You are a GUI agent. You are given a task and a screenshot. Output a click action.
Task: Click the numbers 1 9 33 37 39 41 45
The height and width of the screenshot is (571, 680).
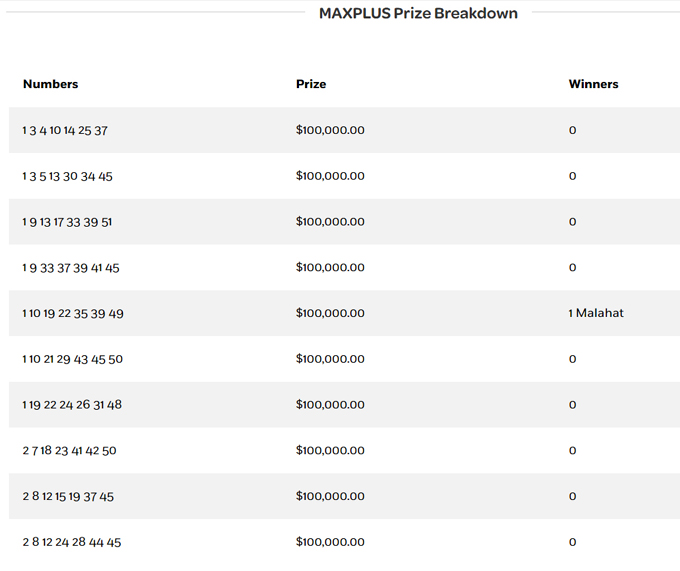tap(70, 268)
